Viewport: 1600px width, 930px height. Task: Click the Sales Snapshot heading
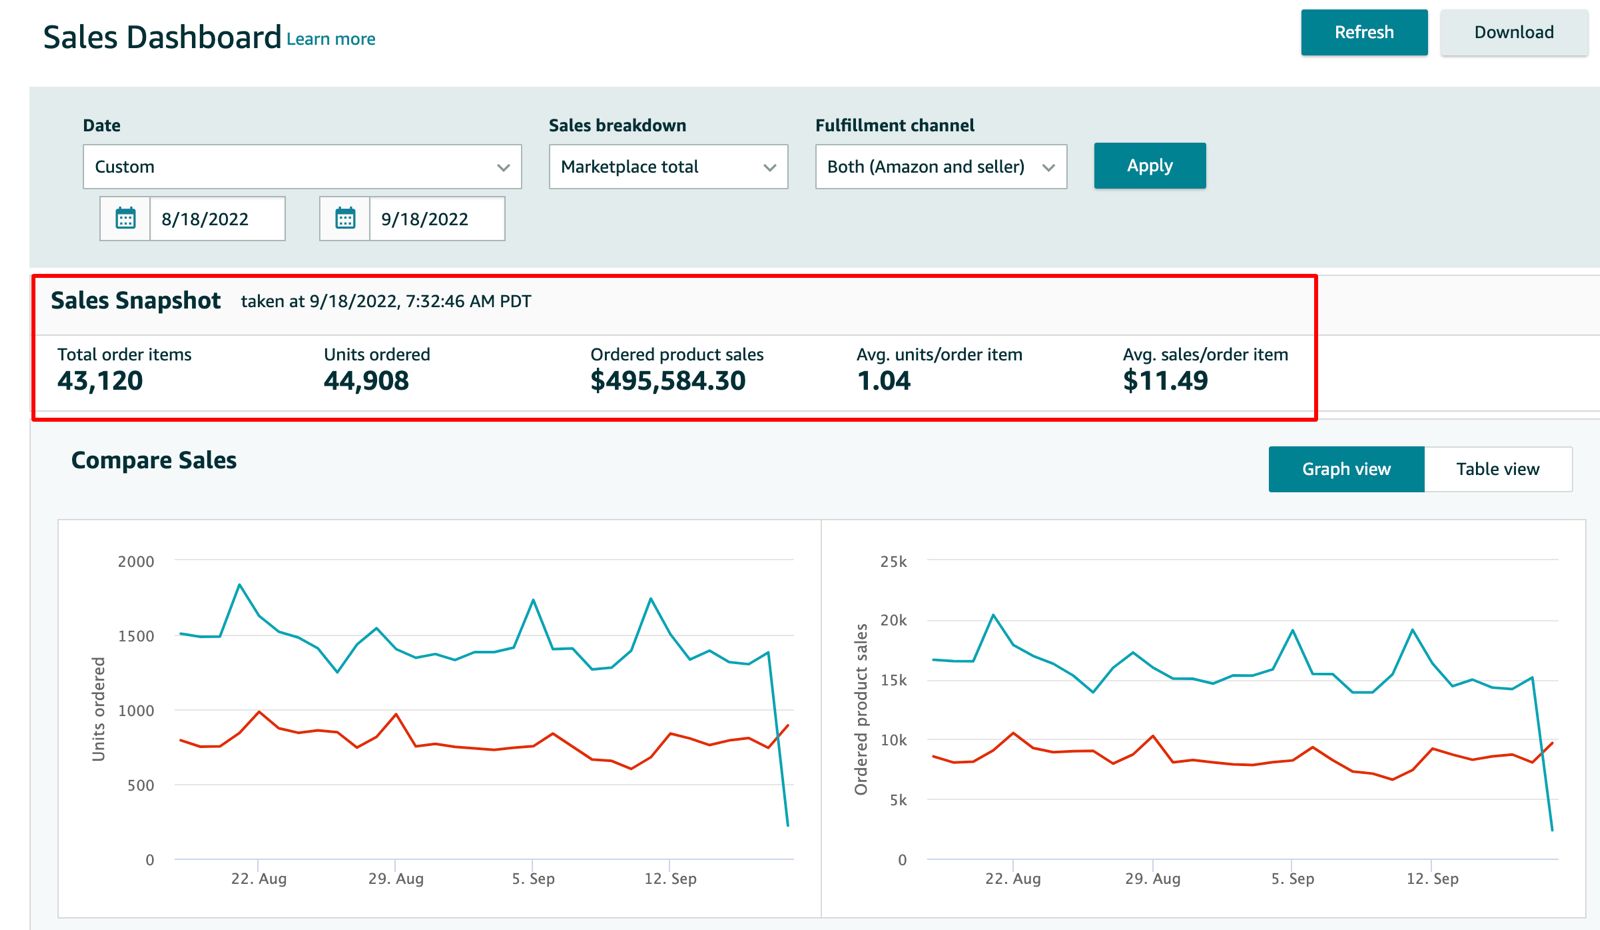(135, 301)
